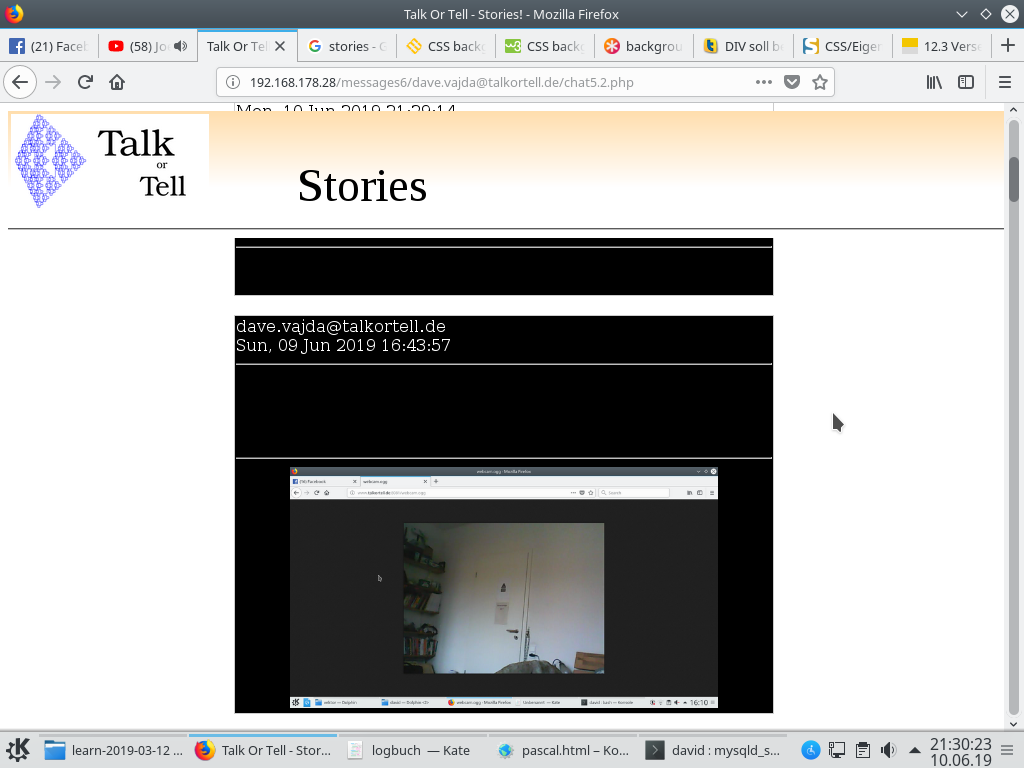Click the URL address bar

point(490,82)
